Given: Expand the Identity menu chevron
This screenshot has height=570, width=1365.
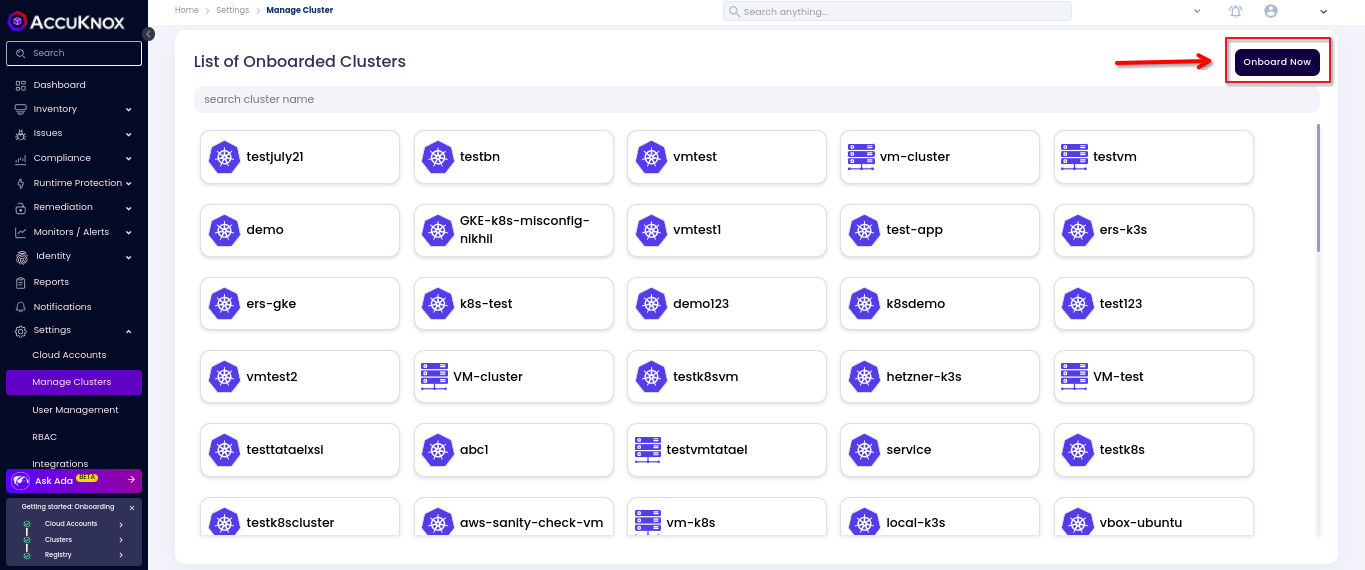Looking at the screenshot, I should click(129, 257).
